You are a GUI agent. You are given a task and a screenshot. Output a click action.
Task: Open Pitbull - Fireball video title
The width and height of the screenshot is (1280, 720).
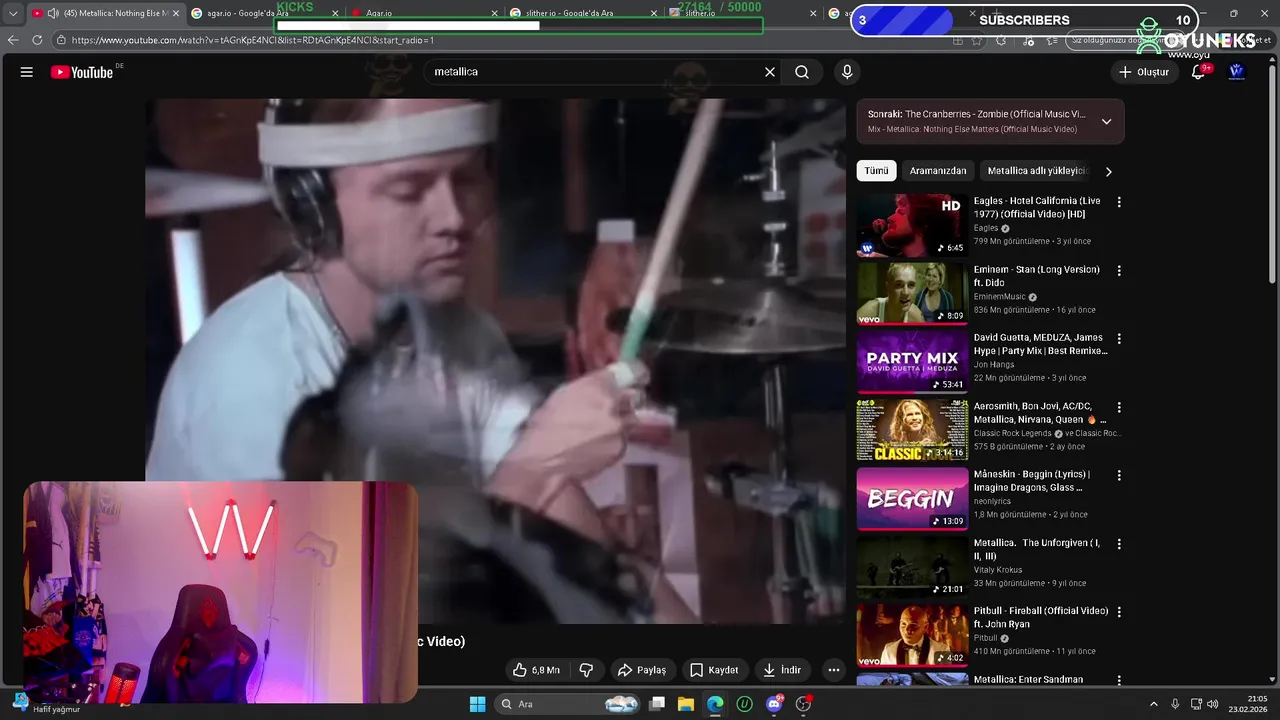[1041, 617]
